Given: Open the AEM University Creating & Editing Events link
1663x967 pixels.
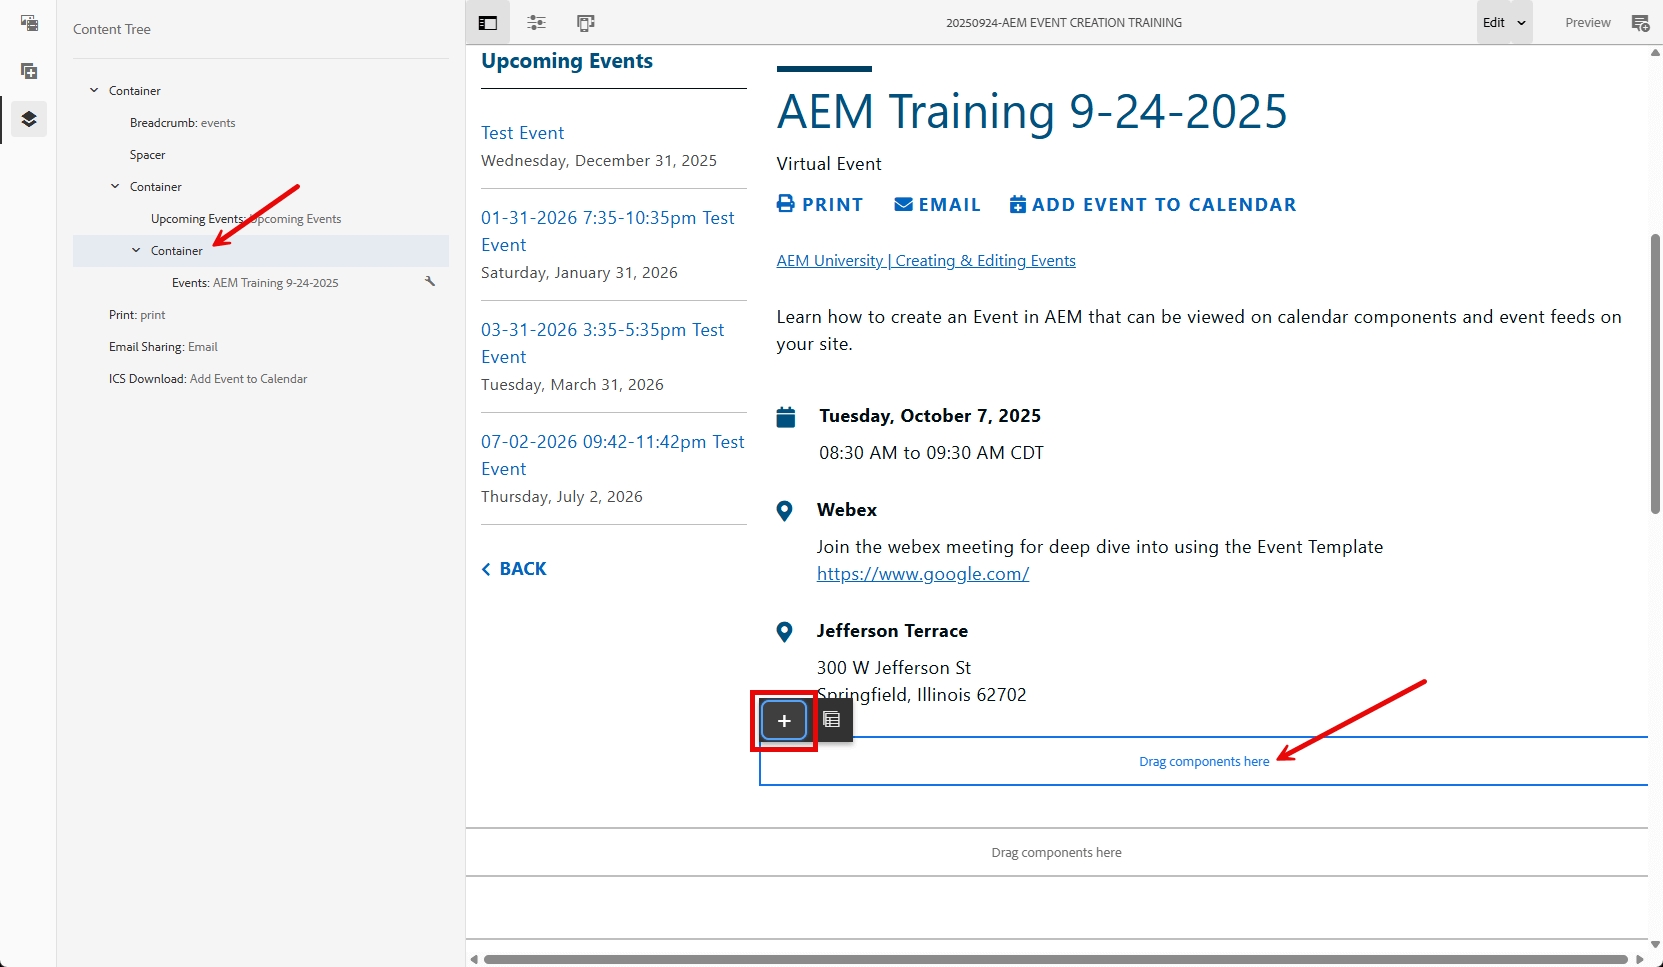Looking at the screenshot, I should point(926,261).
